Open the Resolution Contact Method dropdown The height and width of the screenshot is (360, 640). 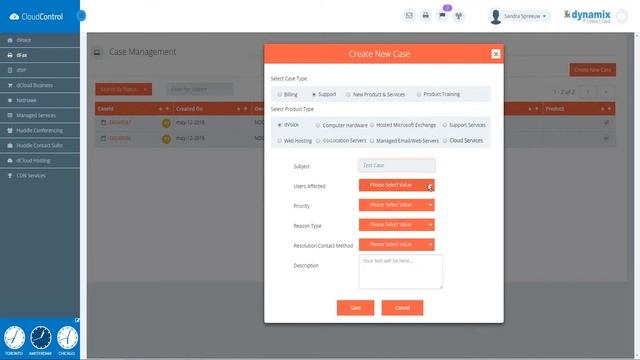pyautogui.click(x=396, y=244)
